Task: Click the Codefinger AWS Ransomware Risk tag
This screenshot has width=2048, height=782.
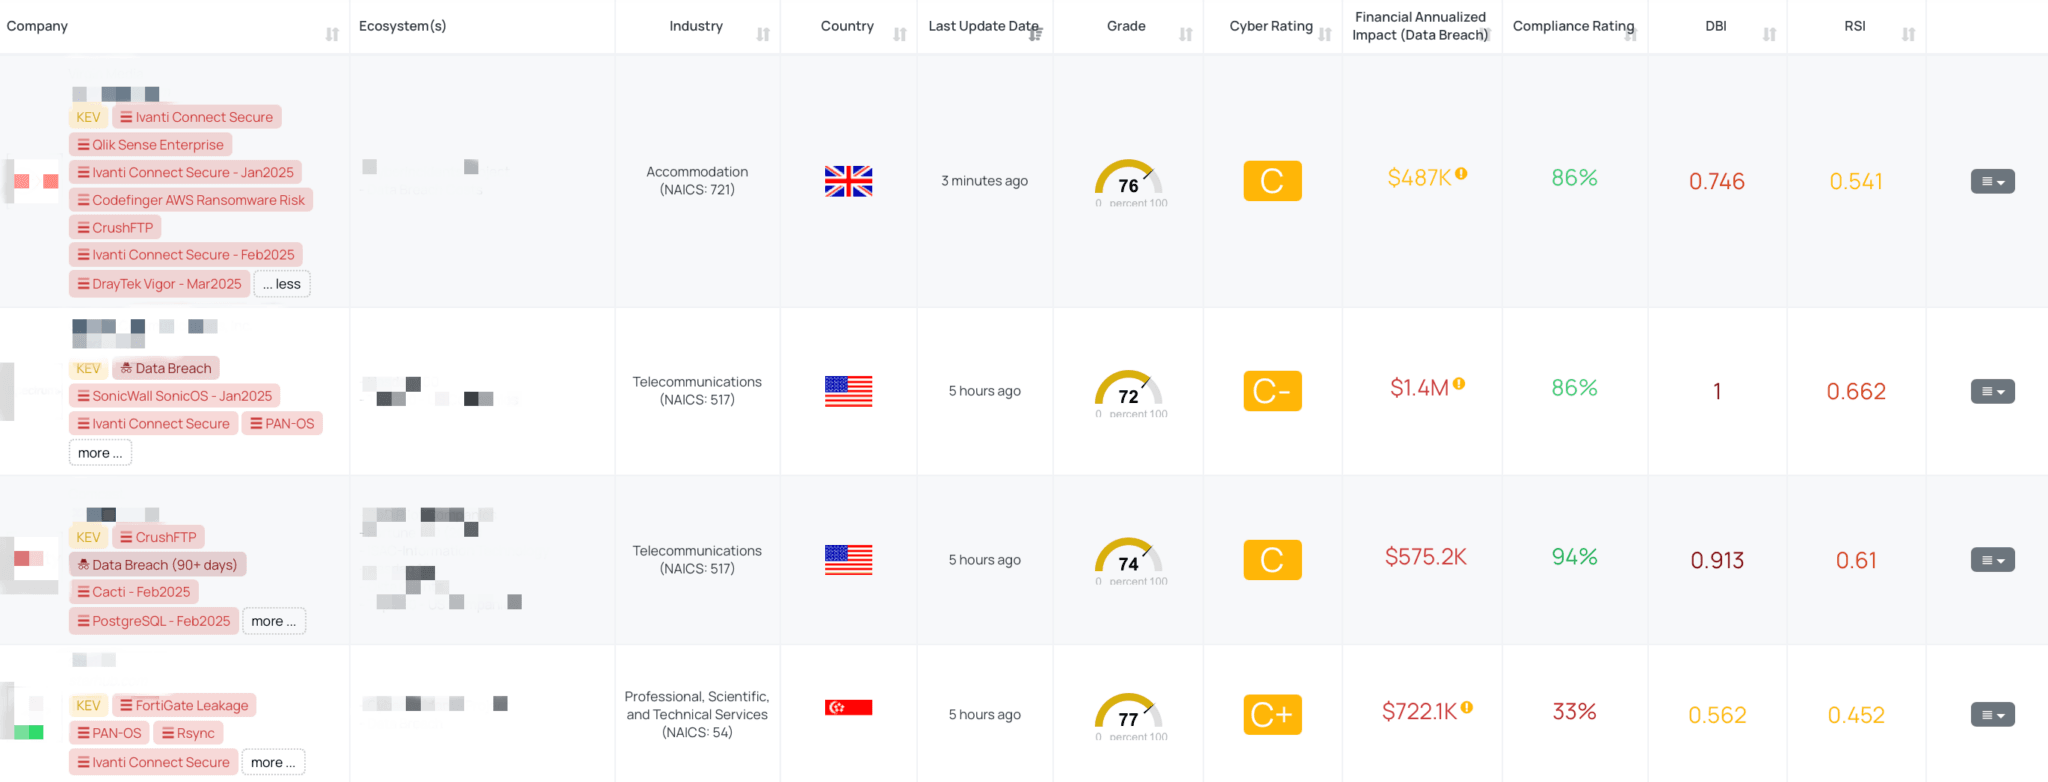Action: click(x=191, y=200)
